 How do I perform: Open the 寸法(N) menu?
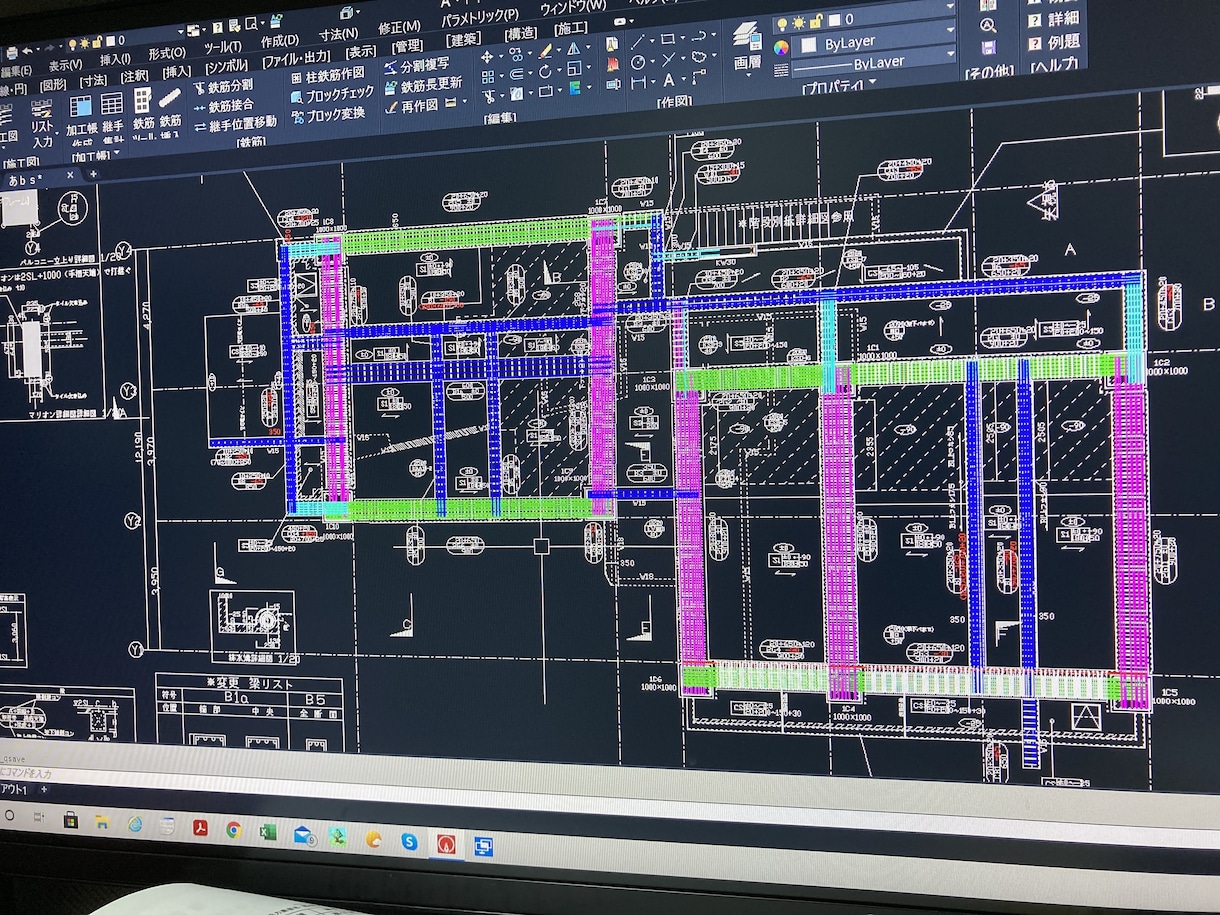[338, 34]
